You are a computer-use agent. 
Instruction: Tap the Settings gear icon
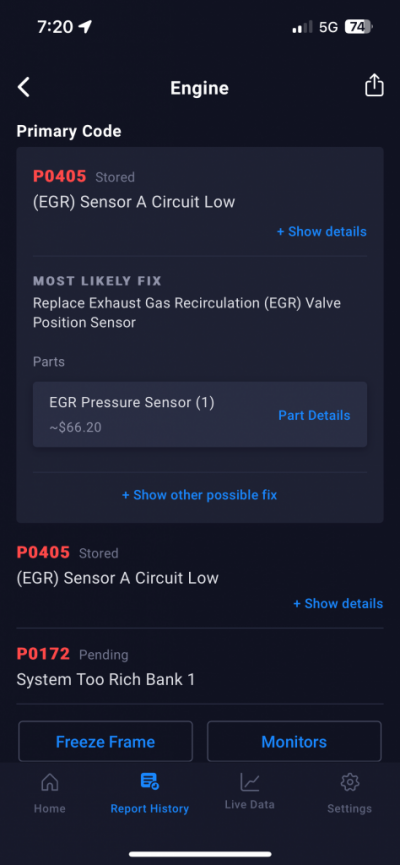pyautogui.click(x=350, y=782)
